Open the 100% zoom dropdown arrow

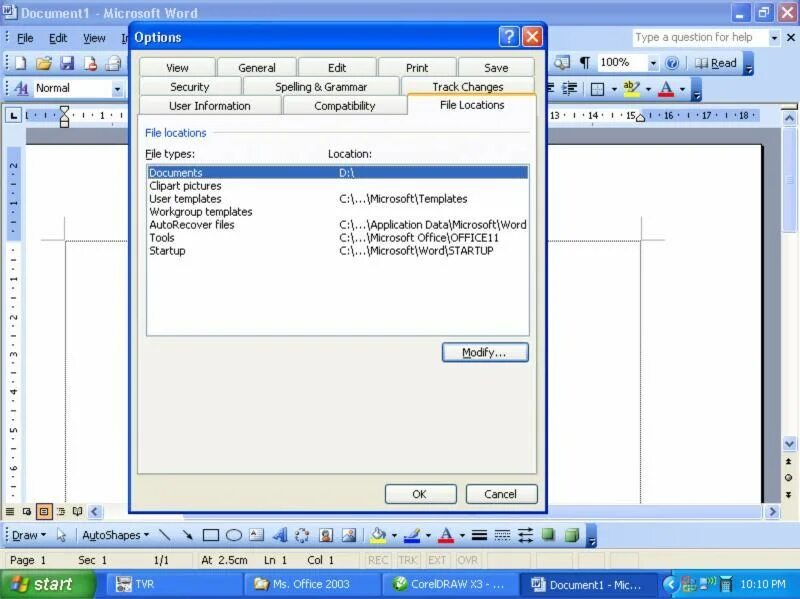pos(653,63)
